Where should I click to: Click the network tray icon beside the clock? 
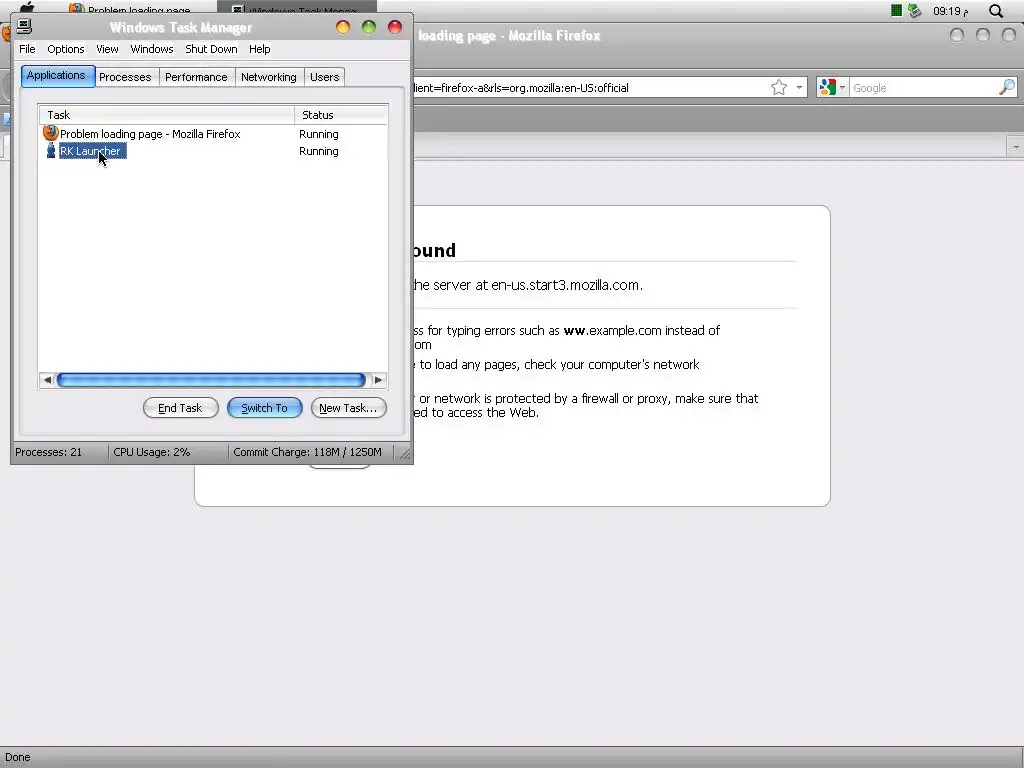(914, 10)
